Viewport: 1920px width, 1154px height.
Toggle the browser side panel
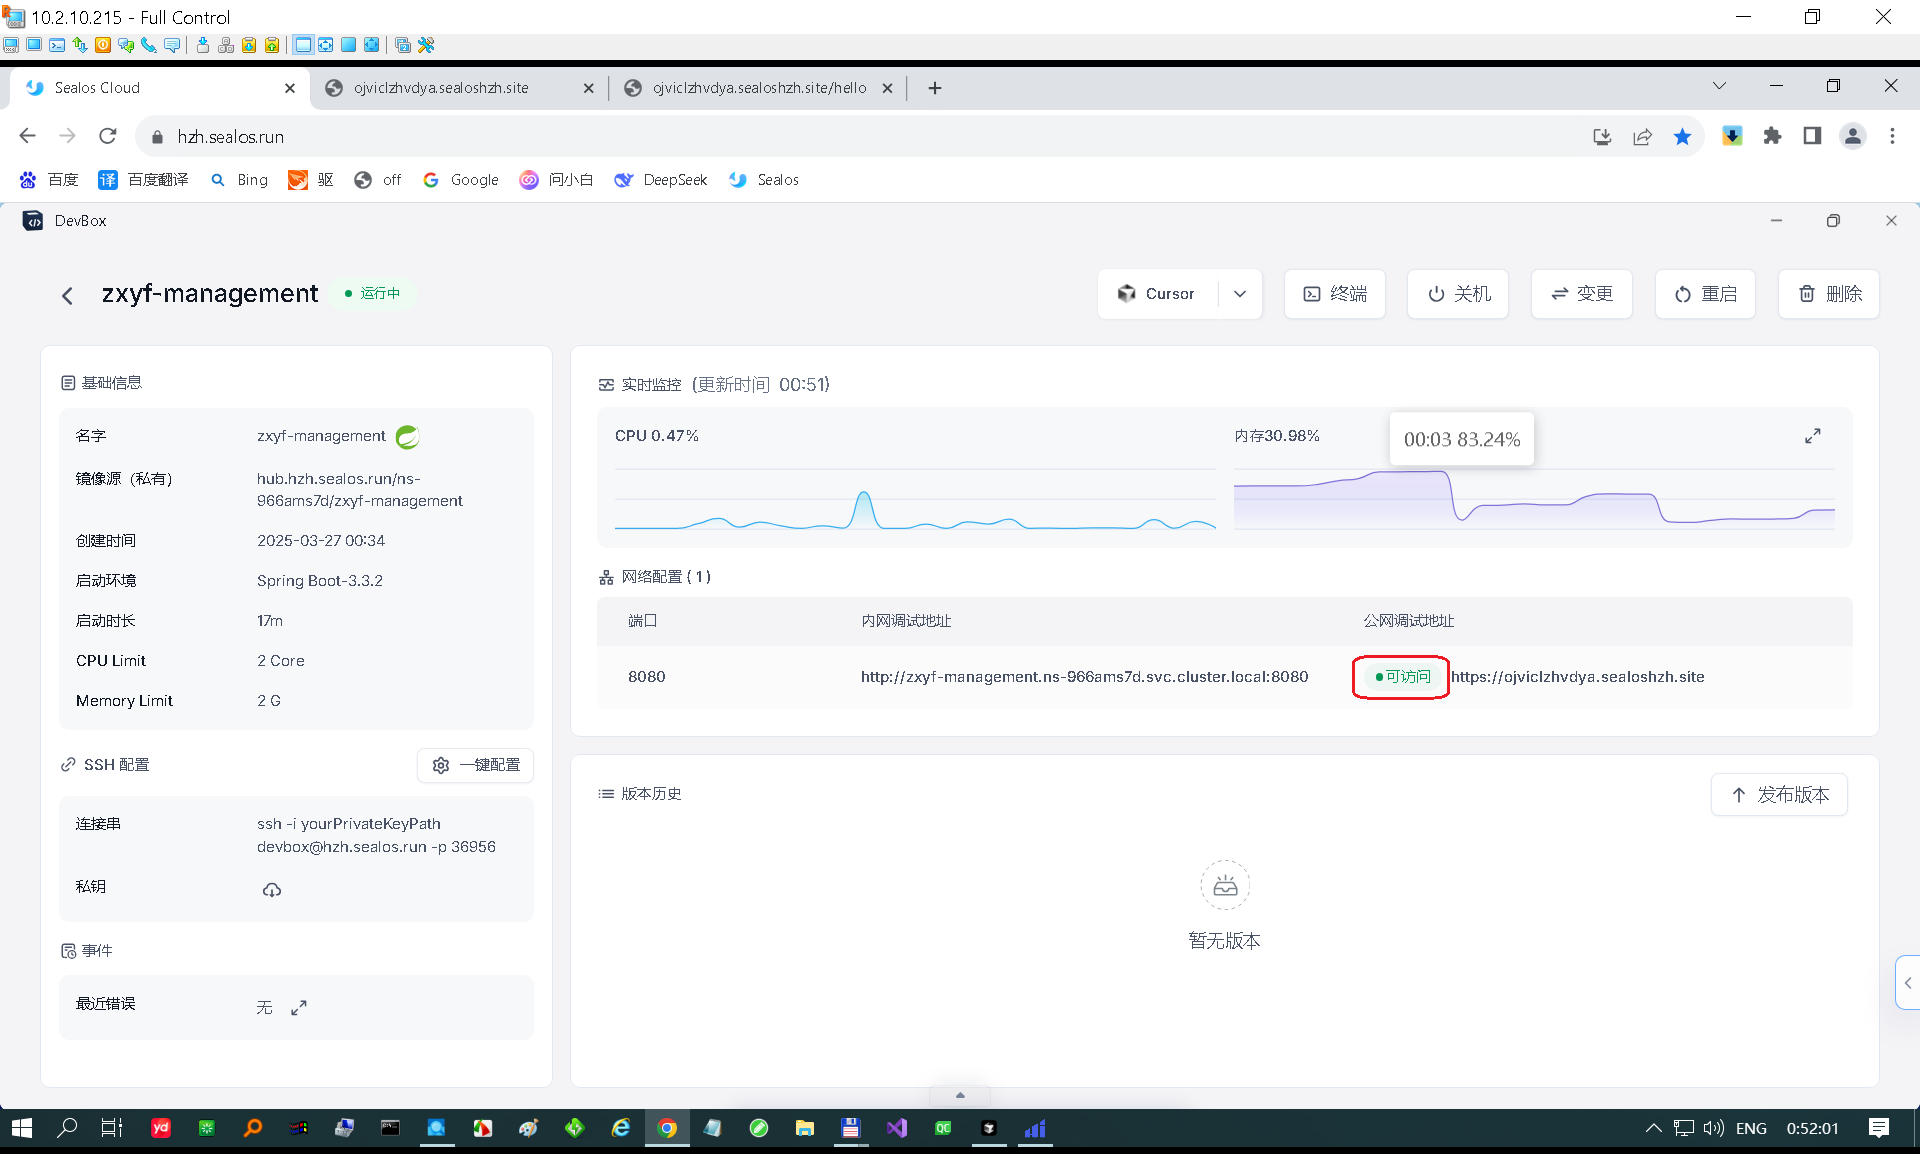(x=1812, y=137)
